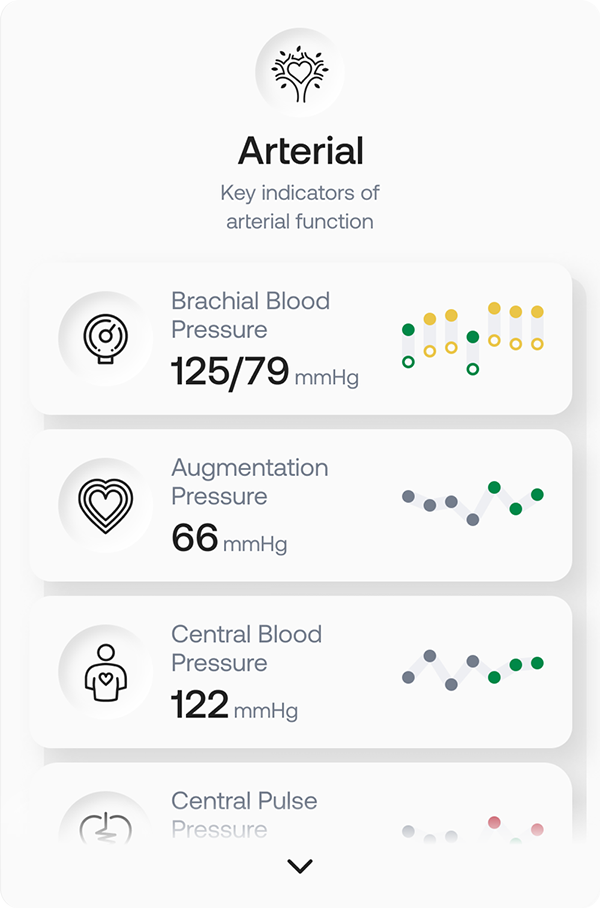Select the Central Blood Pressure label
This screenshot has height=908, width=600.
coord(246,648)
